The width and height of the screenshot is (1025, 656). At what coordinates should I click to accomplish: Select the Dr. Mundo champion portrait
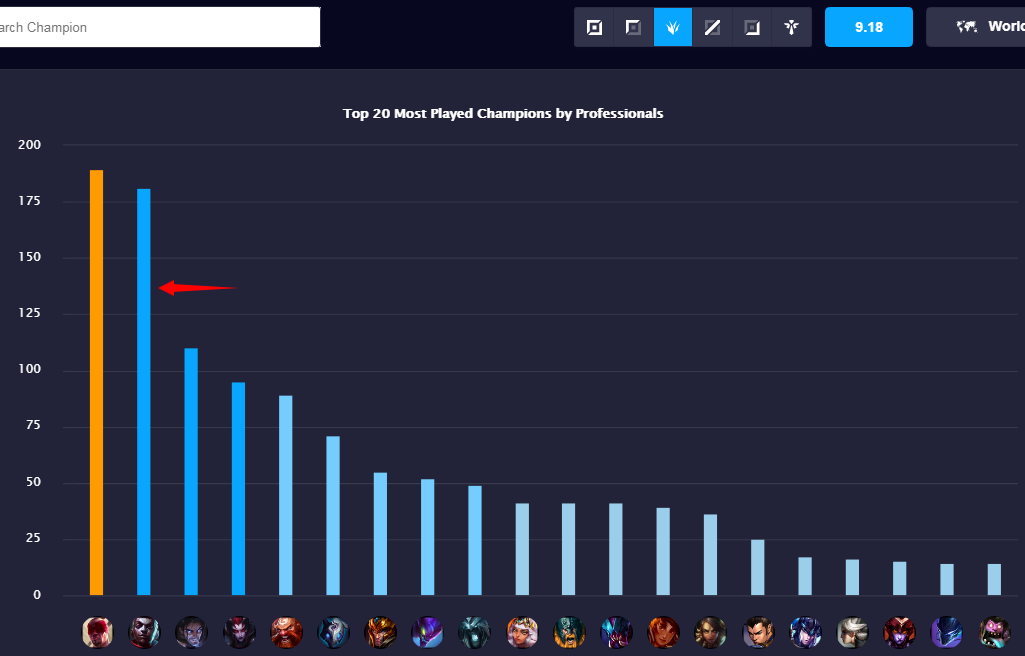click(x=995, y=632)
